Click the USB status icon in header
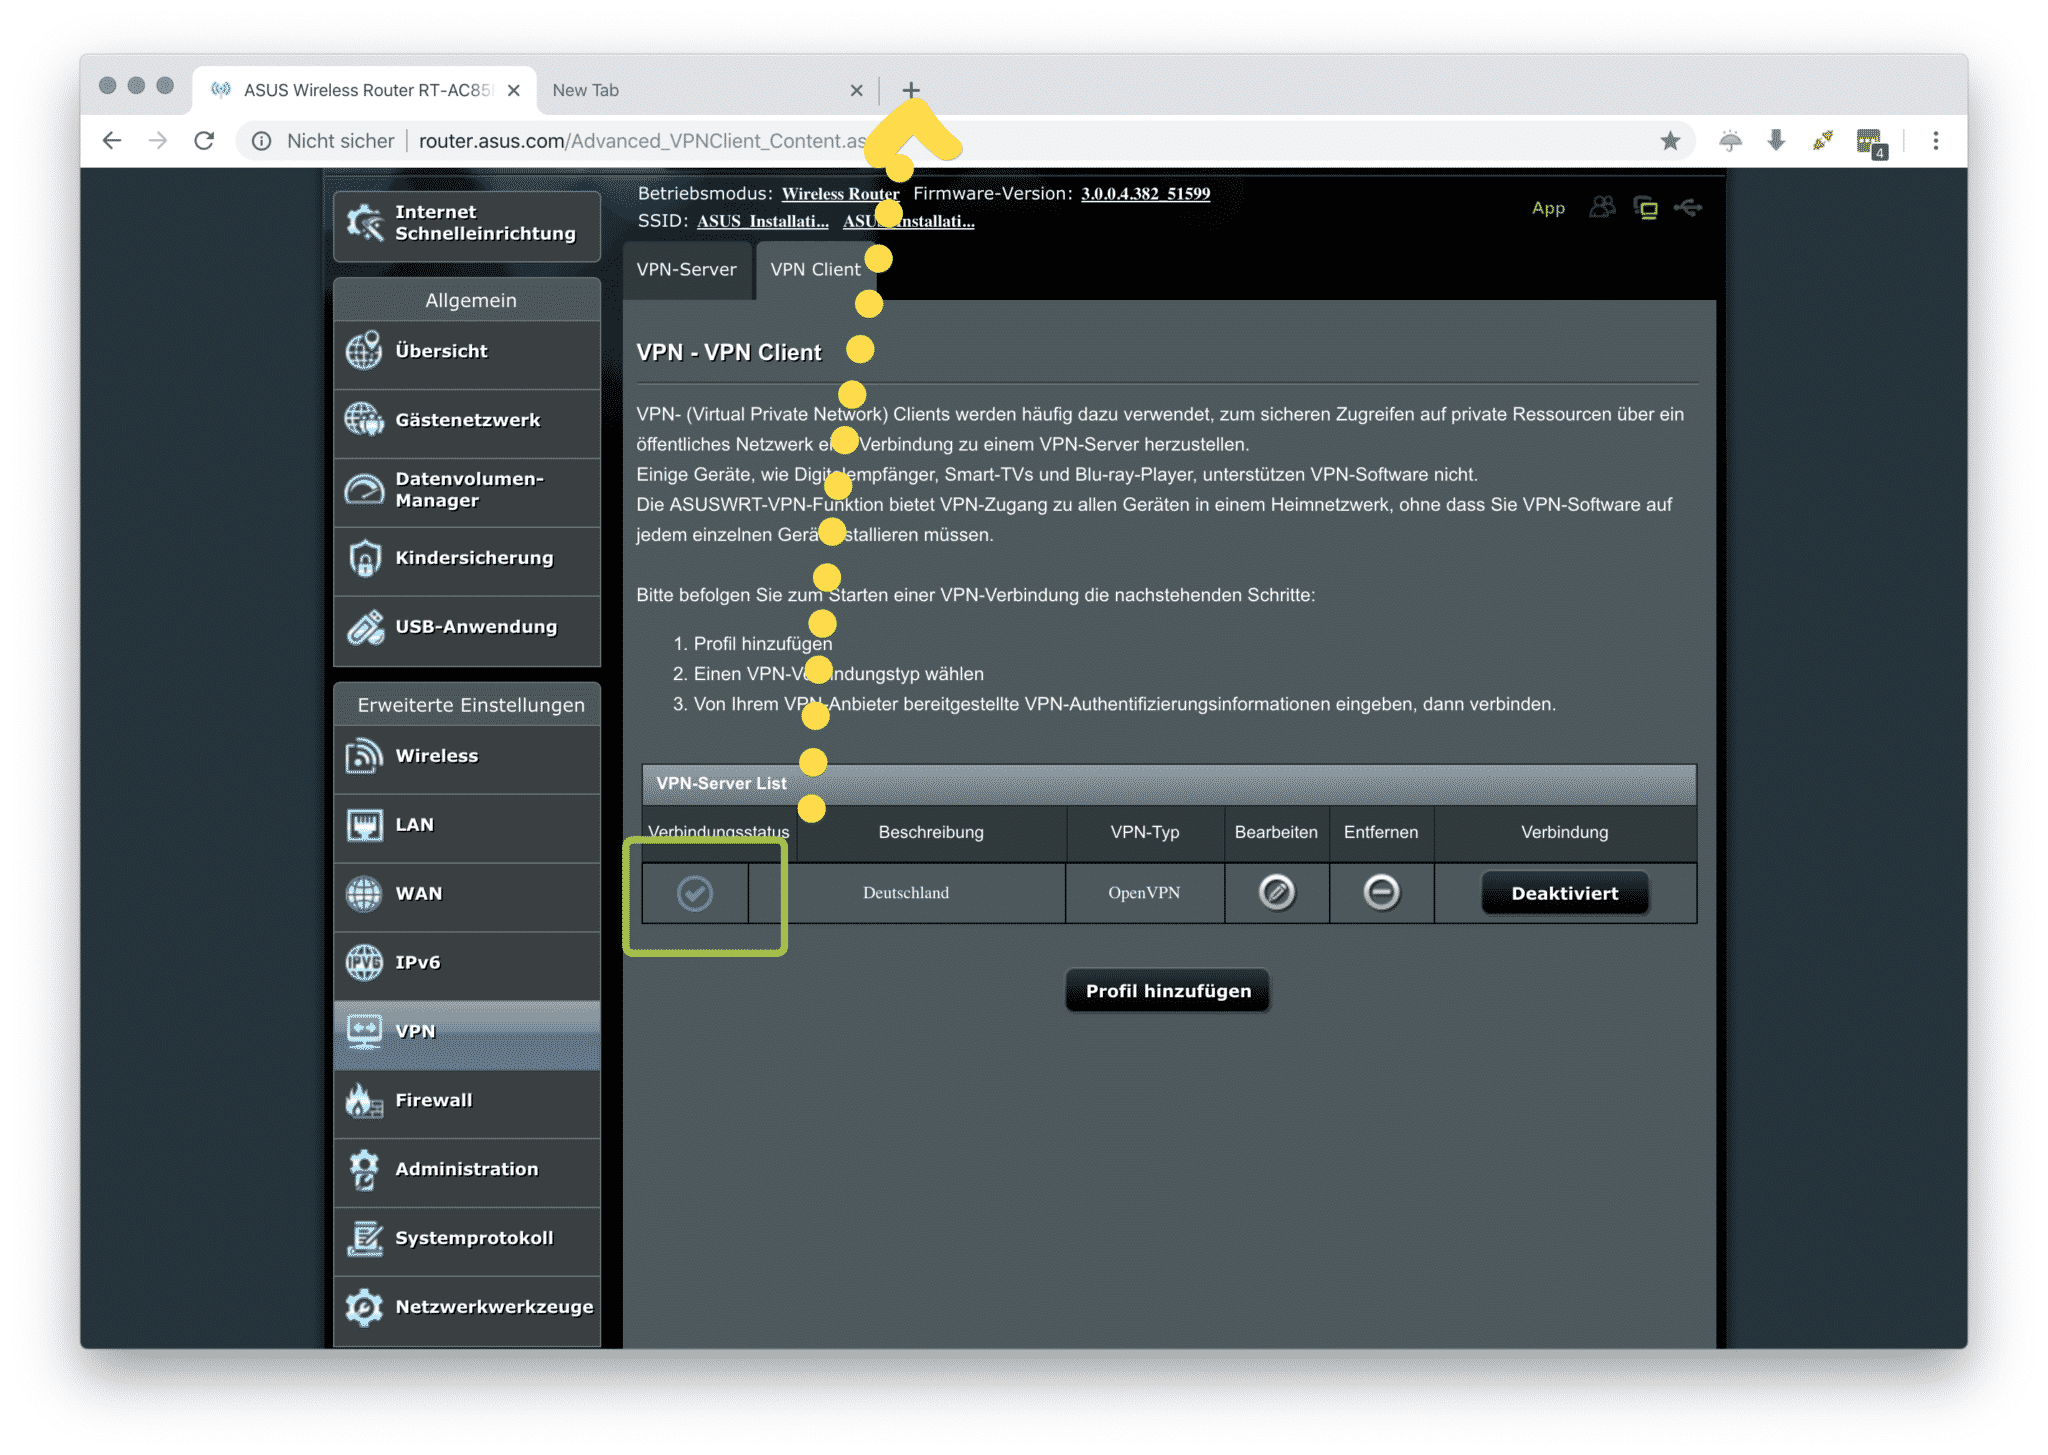2048x1455 pixels. (1688, 207)
